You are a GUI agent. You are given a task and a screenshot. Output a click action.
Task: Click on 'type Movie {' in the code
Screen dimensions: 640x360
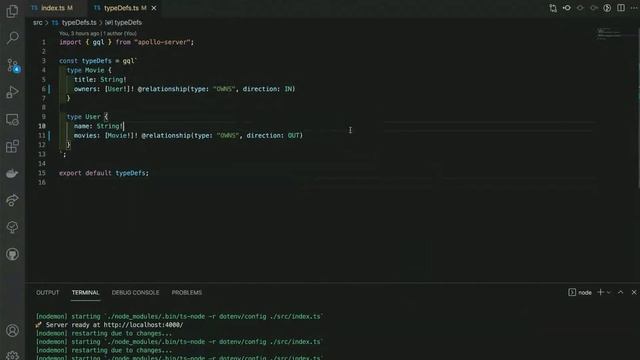(x=89, y=70)
